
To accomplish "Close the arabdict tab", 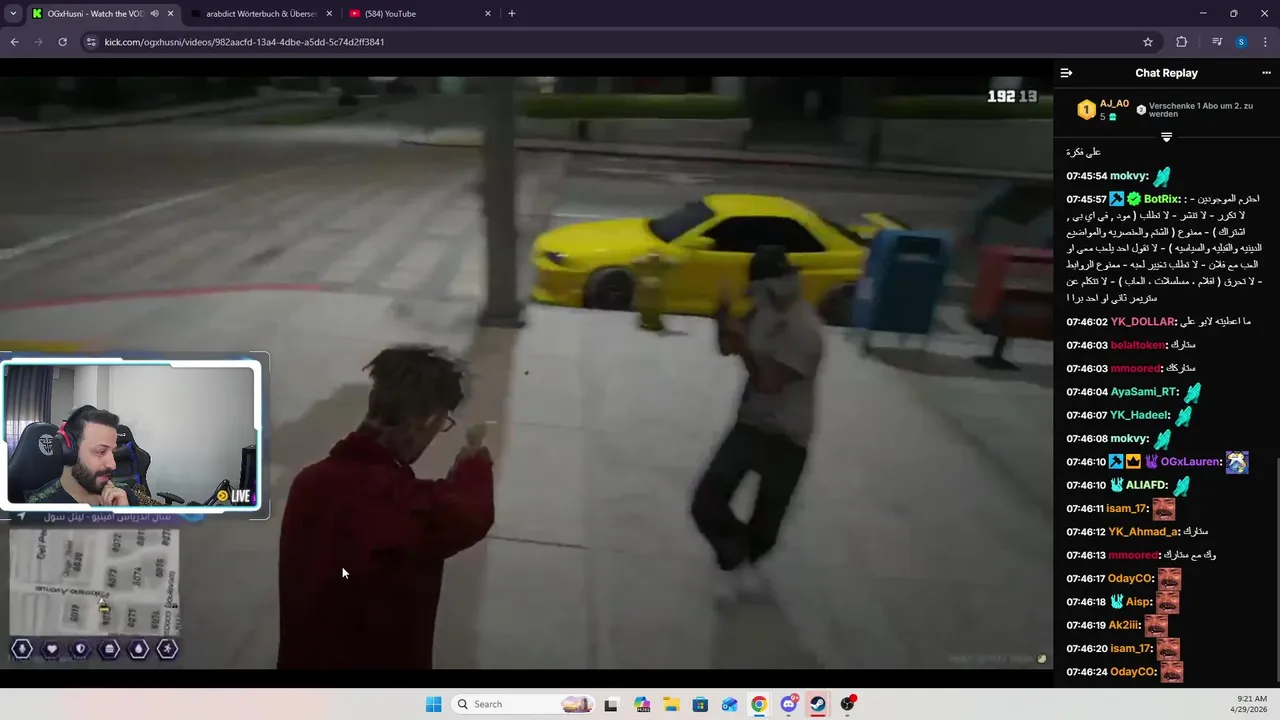I will pyautogui.click(x=329, y=14).
